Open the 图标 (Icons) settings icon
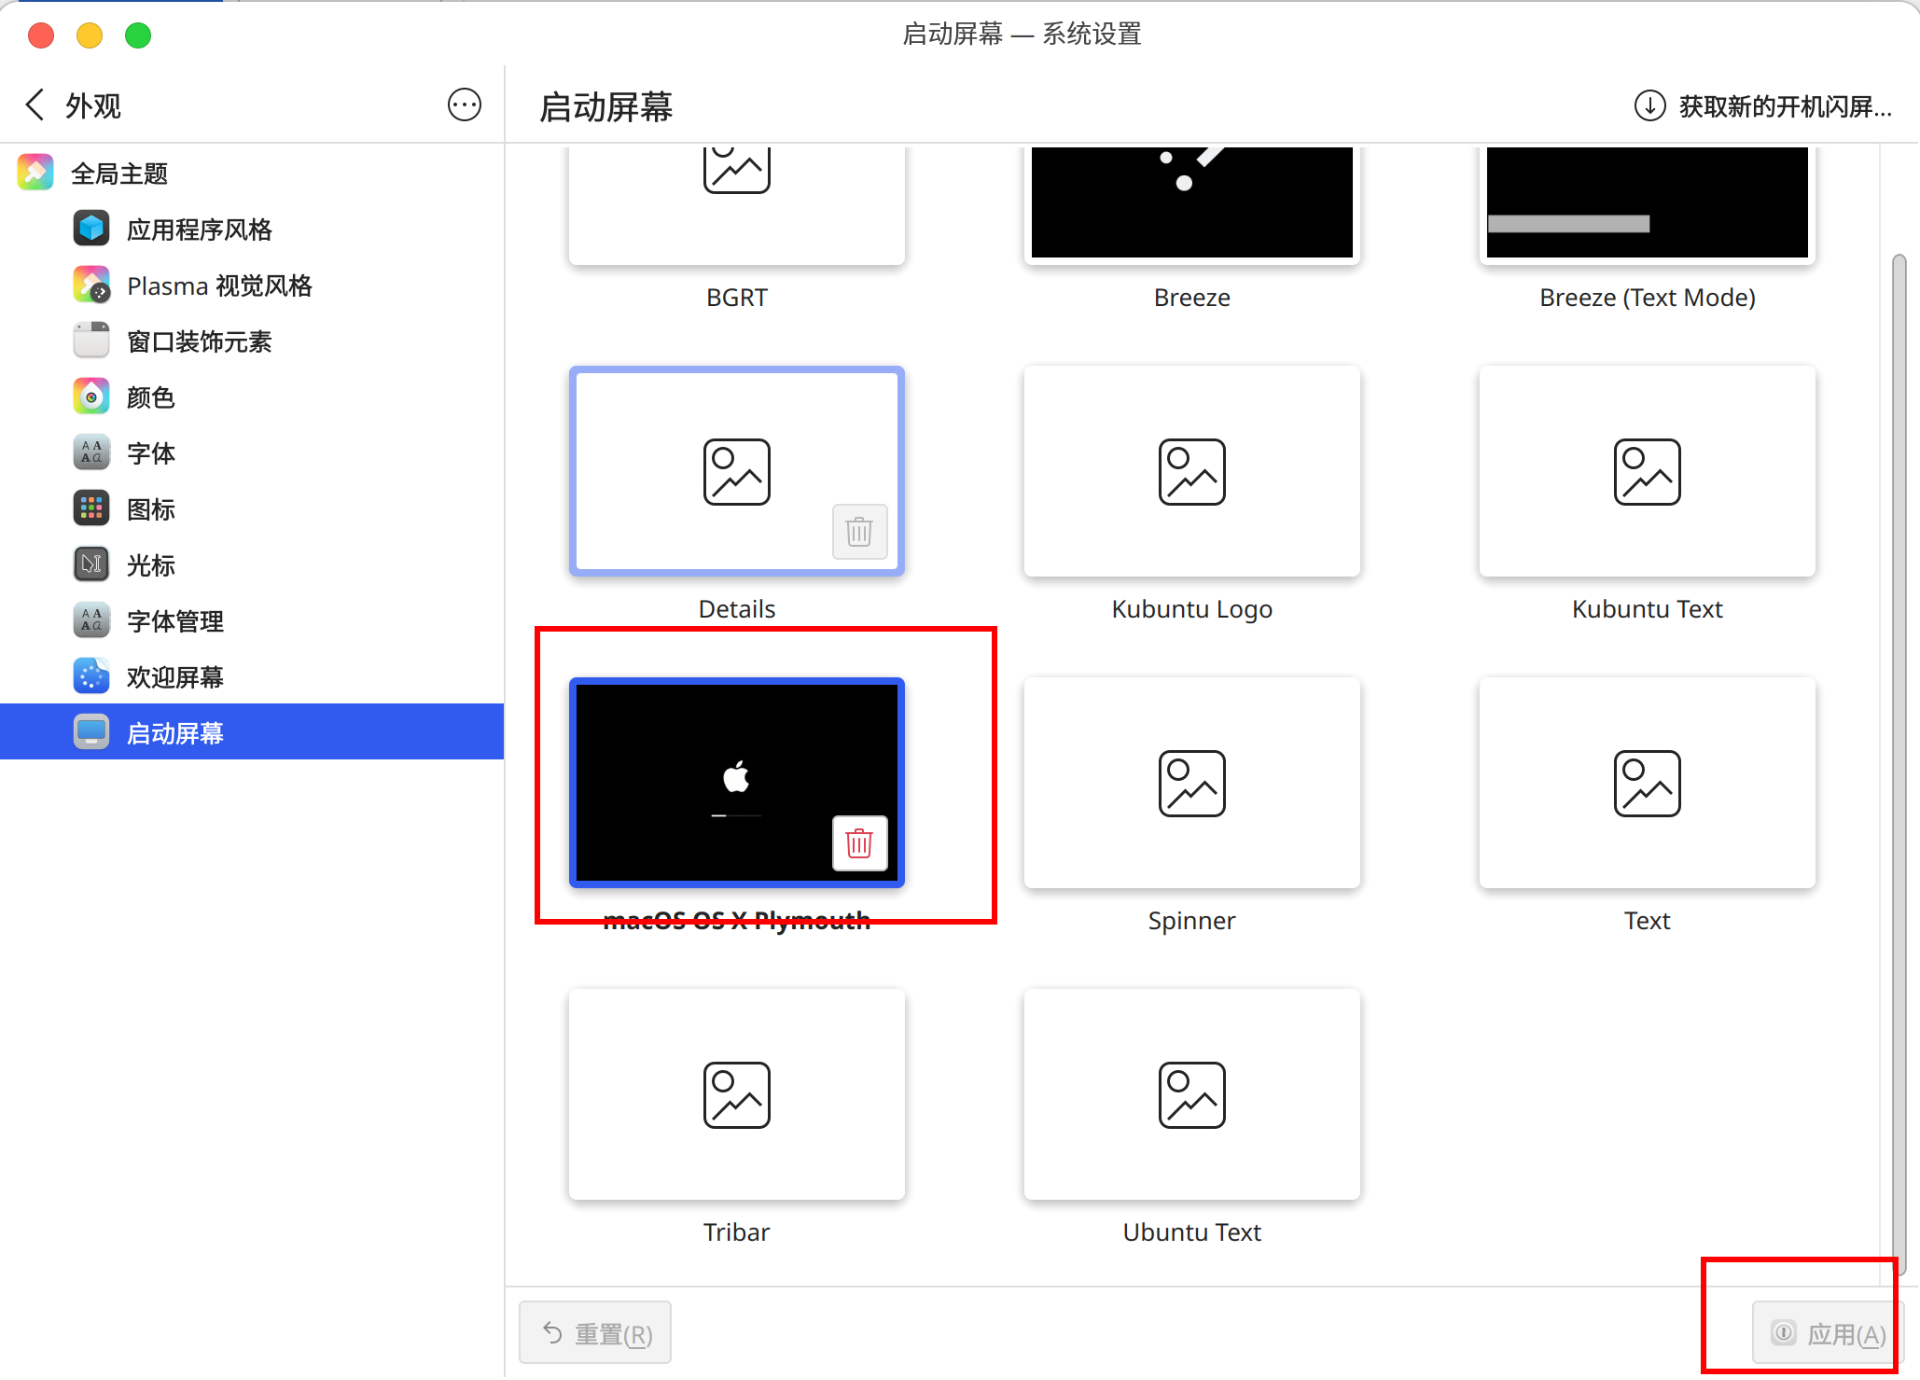 (x=91, y=508)
